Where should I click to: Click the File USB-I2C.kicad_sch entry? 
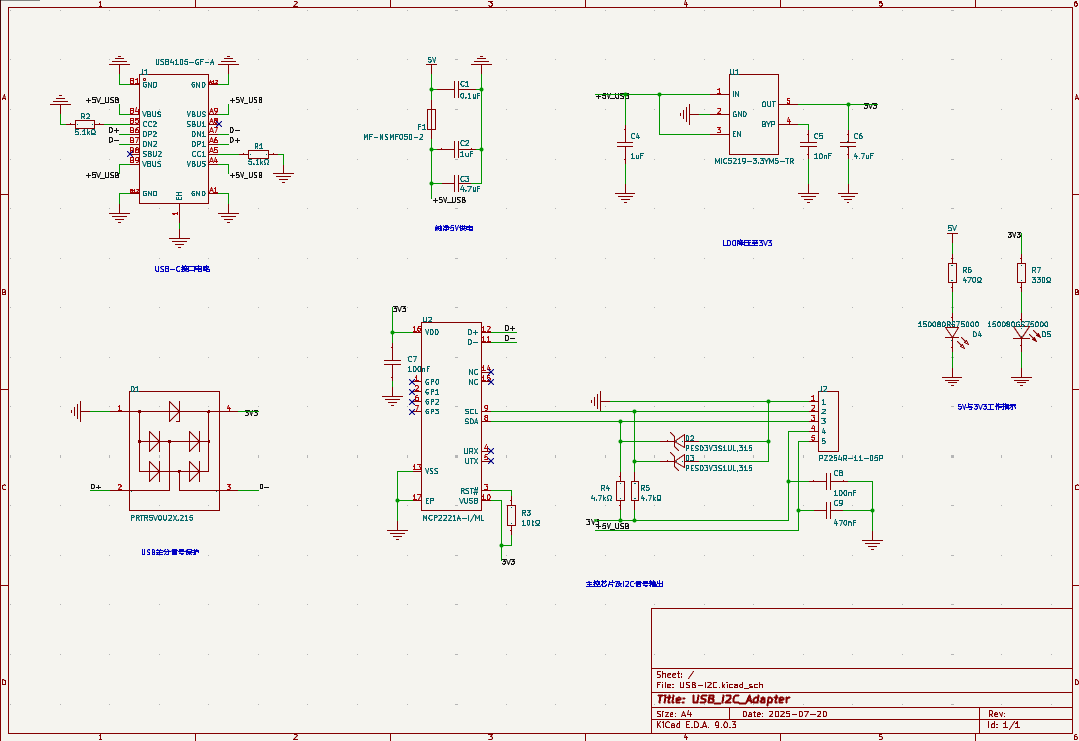pos(709,685)
